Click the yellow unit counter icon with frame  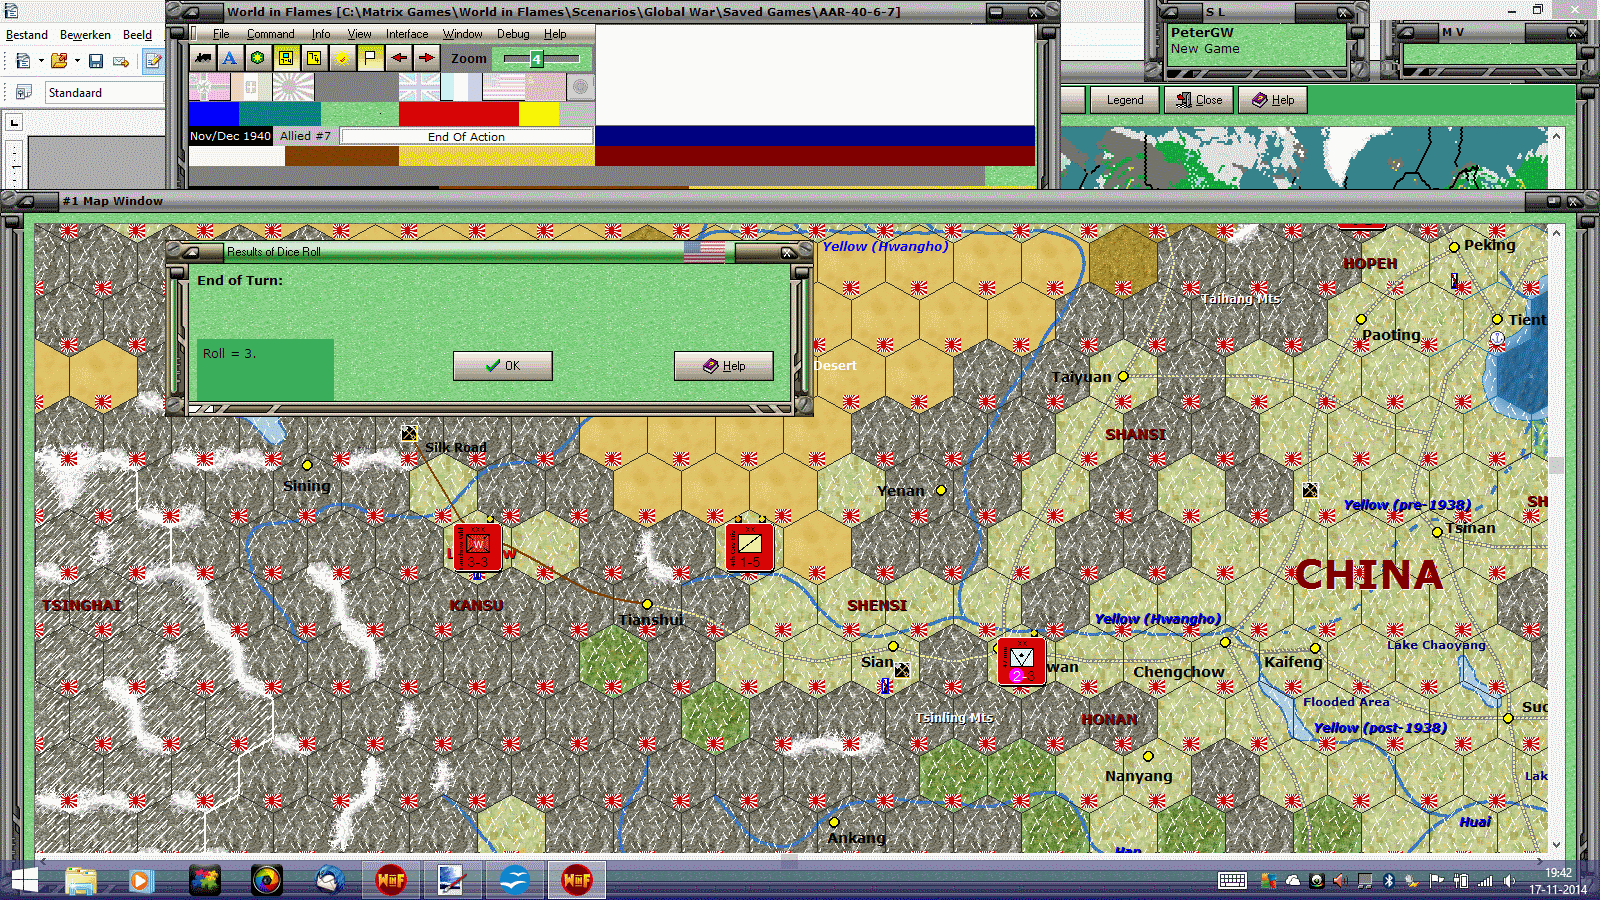coord(286,58)
